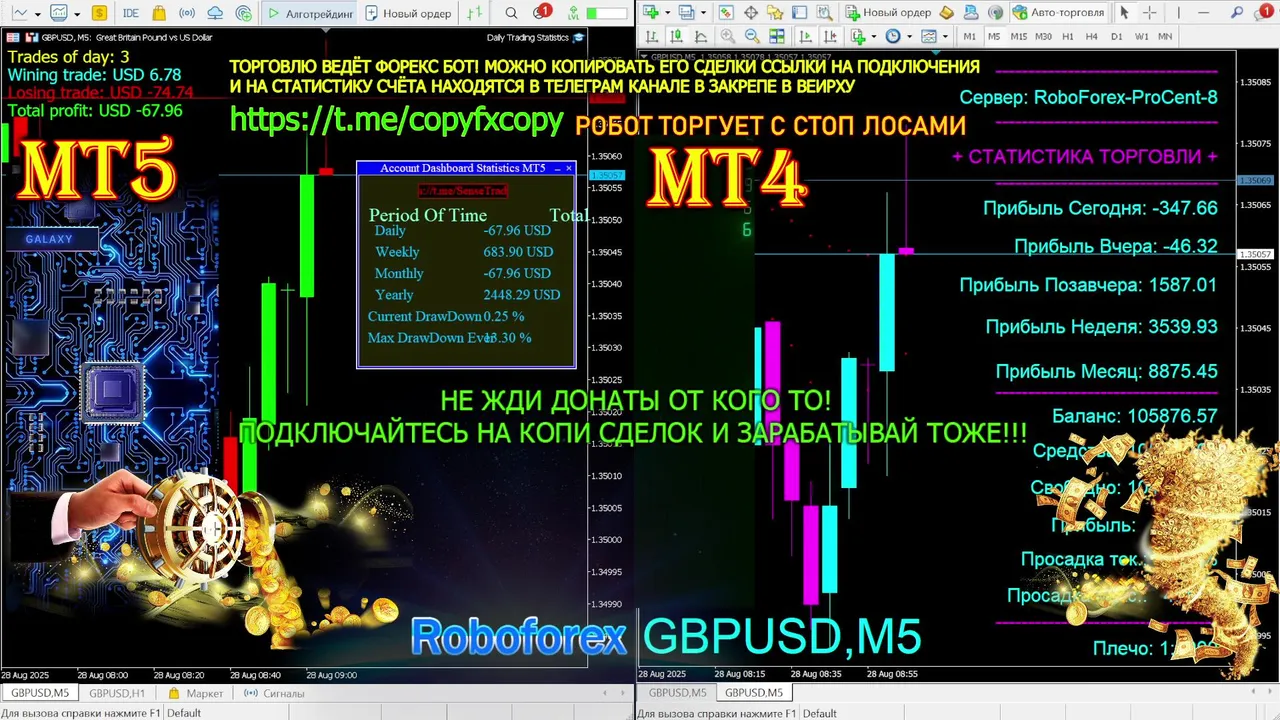Viewport: 1280px width, 720px height.
Task: Open the Profiles icon in MT4 toolbar
Action: (x=686, y=12)
